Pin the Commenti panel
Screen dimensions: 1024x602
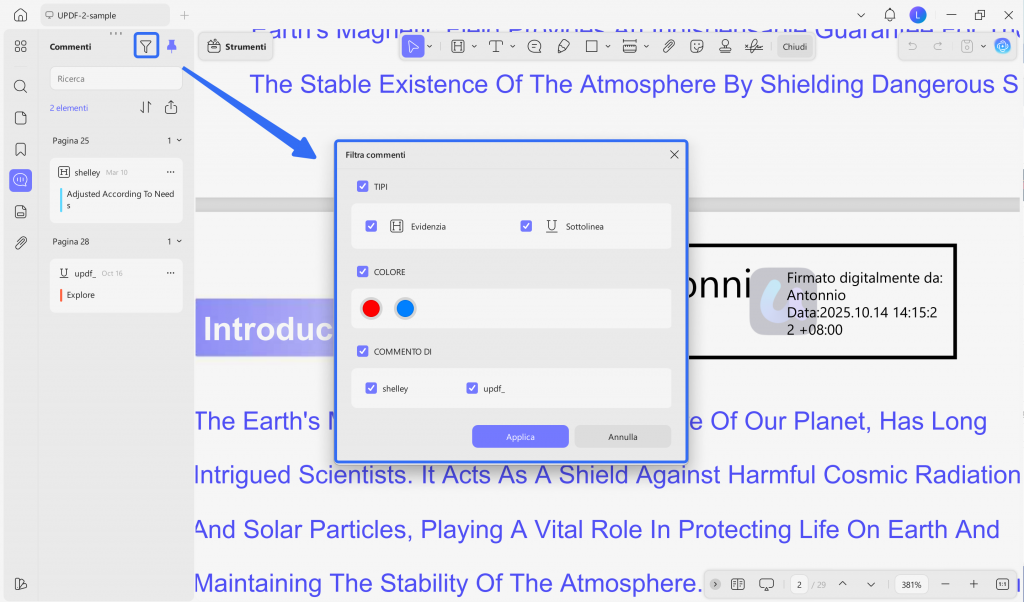coord(172,46)
